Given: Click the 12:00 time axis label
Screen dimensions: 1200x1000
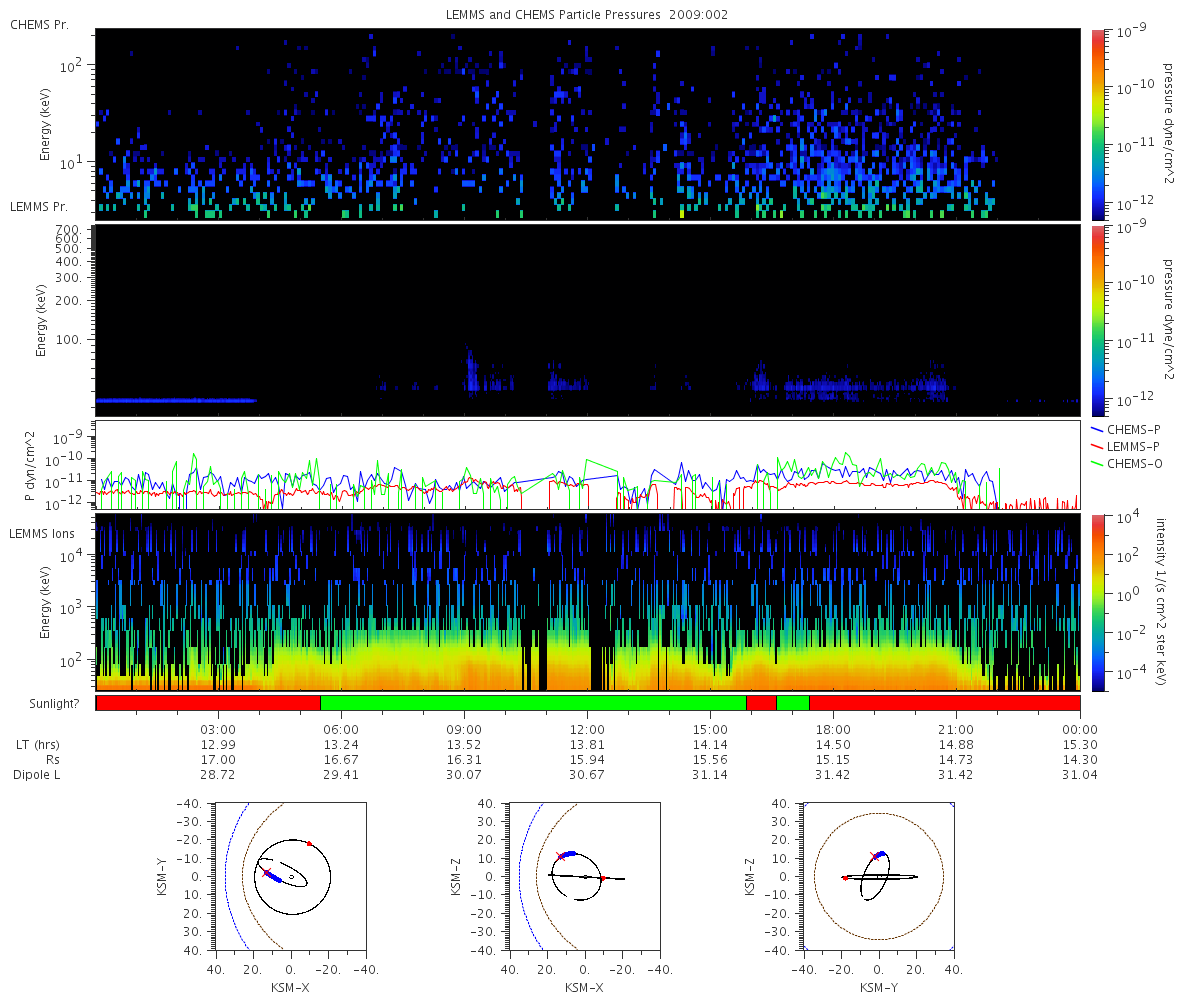Looking at the screenshot, I should 587,729.
